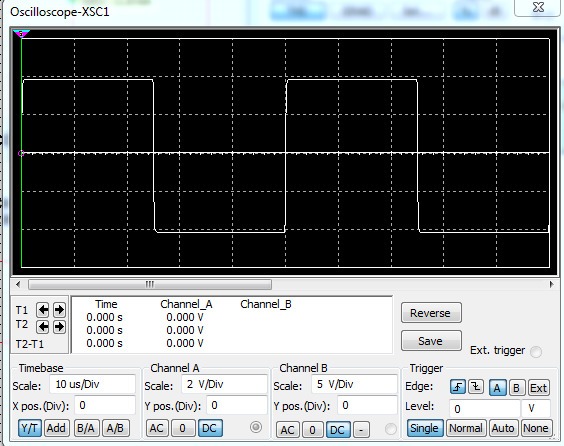Select Y/T display mode
The width and height of the screenshot is (564, 446).
(x=29, y=428)
